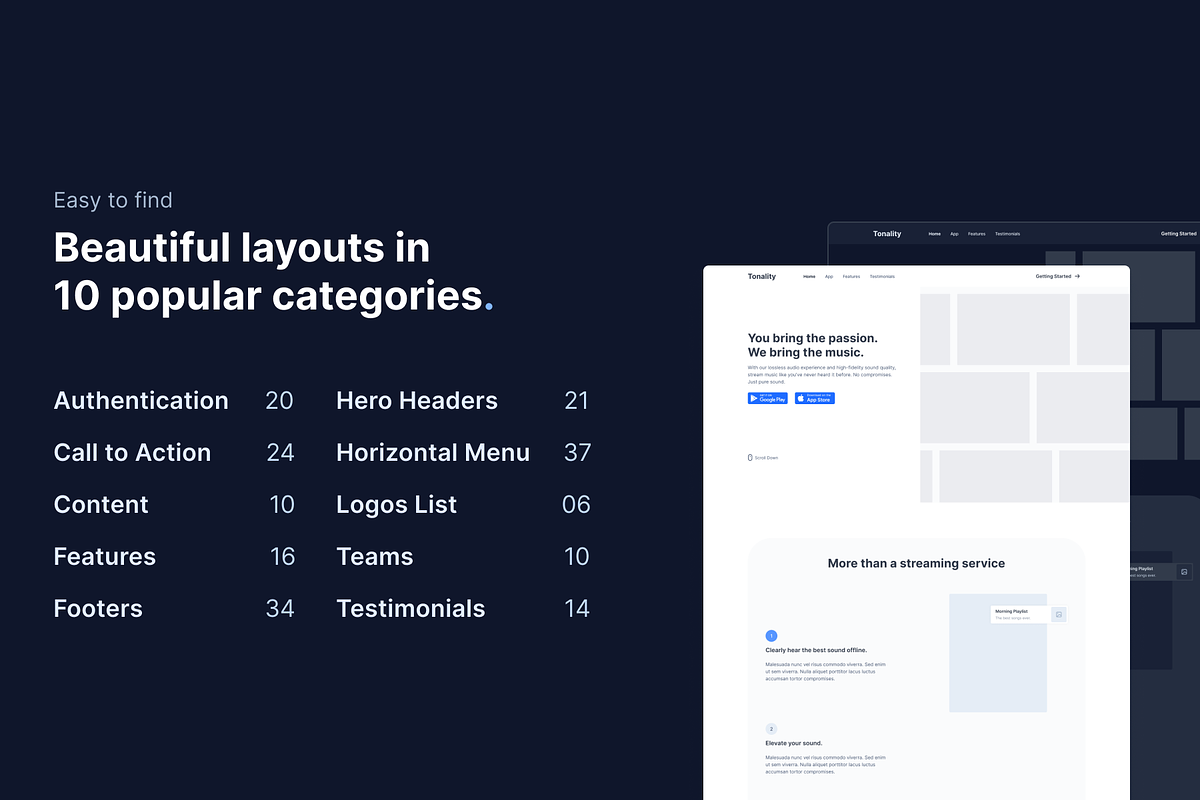Open Features in the dark mockup nav
The width and height of the screenshot is (1200, 800).
pyautogui.click(x=976, y=234)
